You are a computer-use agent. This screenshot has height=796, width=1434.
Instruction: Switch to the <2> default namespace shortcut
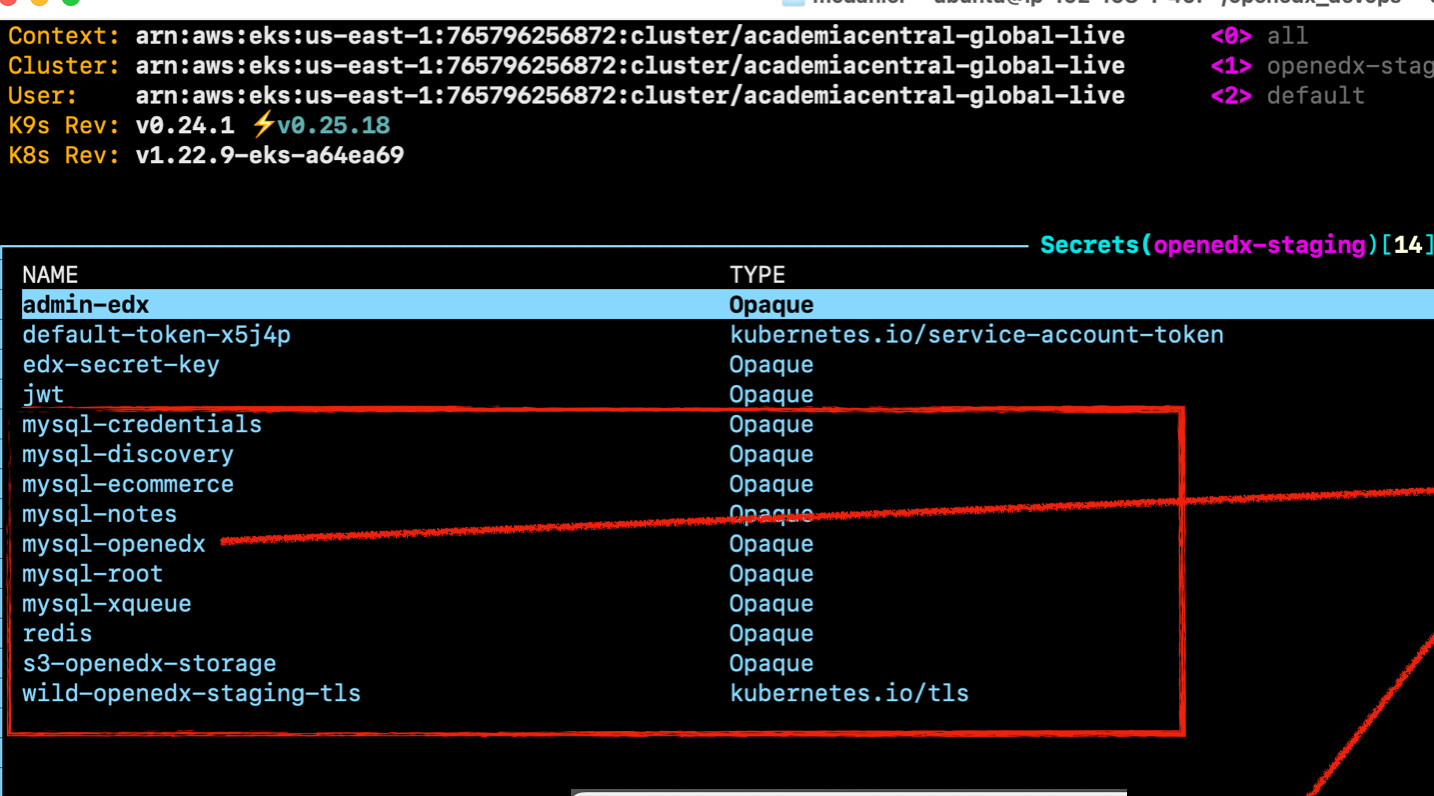click(x=1287, y=96)
